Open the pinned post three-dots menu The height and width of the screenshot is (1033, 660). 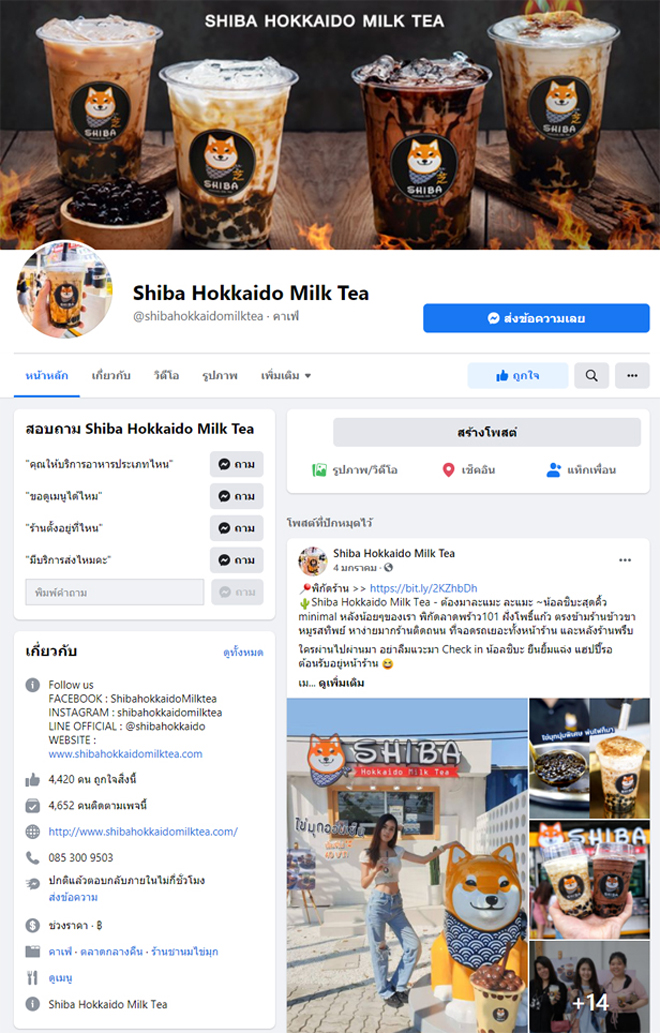(625, 560)
